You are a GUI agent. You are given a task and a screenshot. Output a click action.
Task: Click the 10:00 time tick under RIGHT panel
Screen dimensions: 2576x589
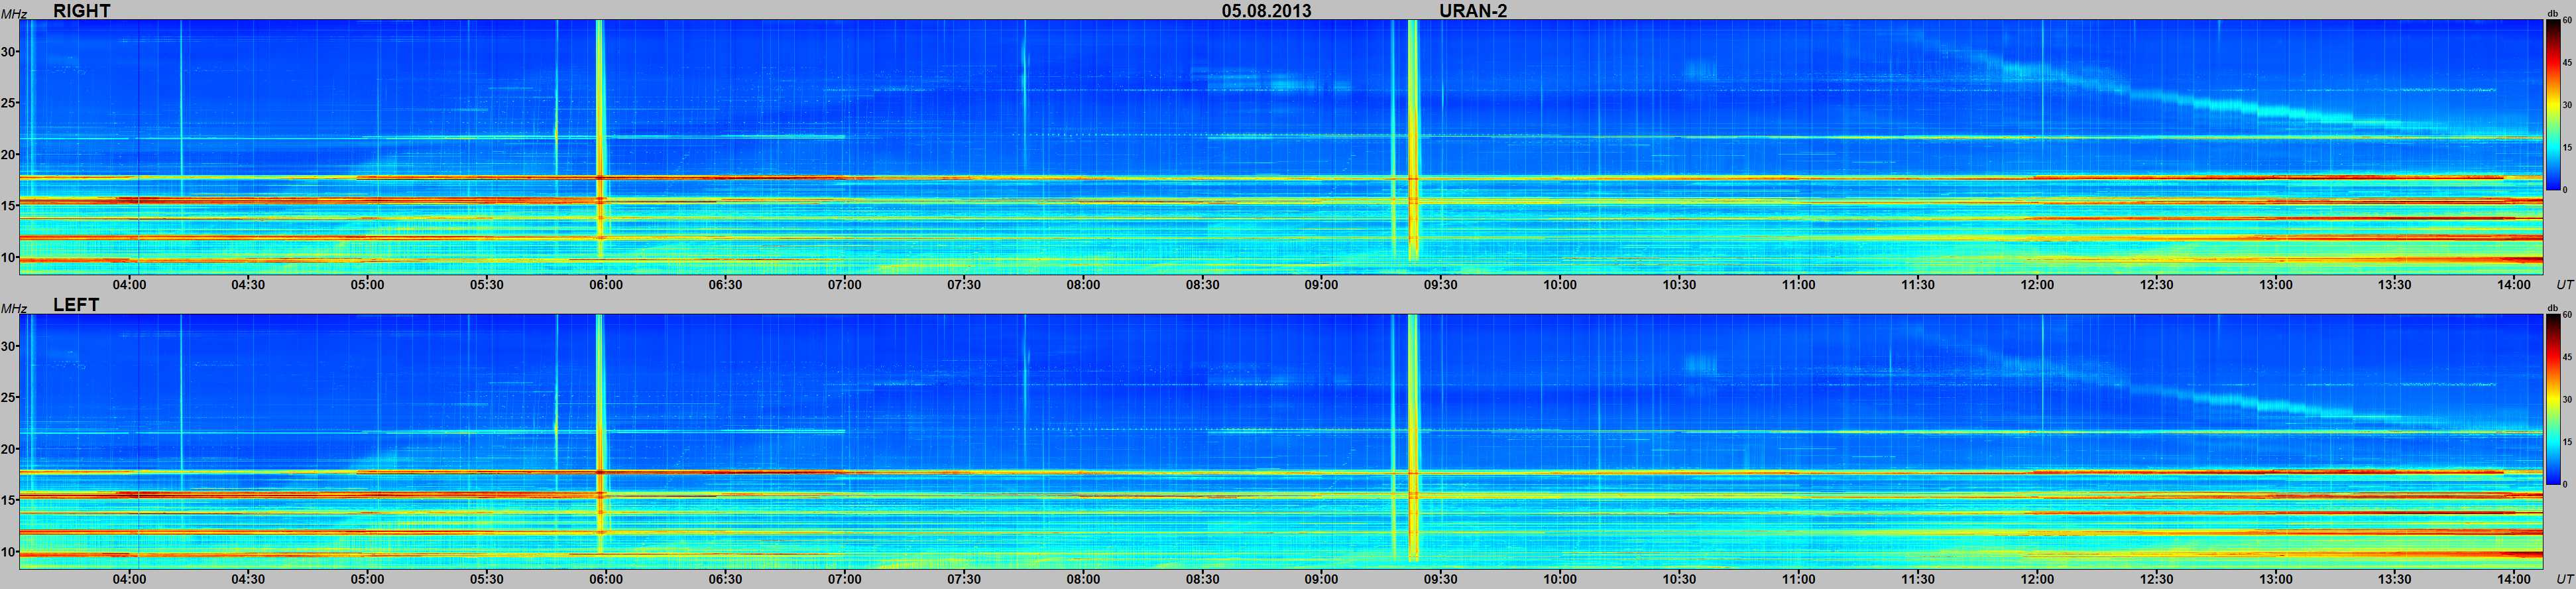click(x=1560, y=285)
